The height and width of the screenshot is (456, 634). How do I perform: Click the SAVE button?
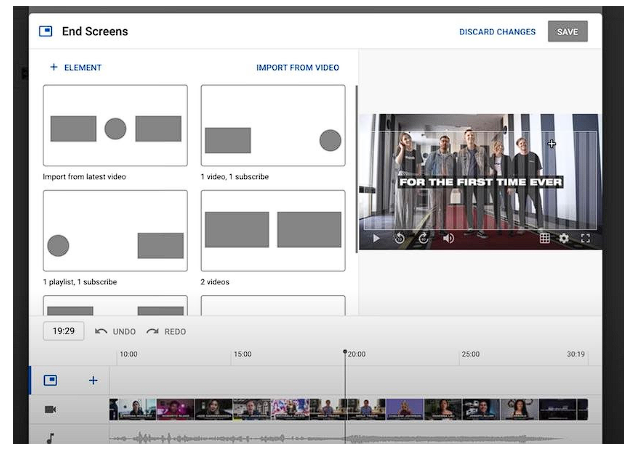(567, 32)
